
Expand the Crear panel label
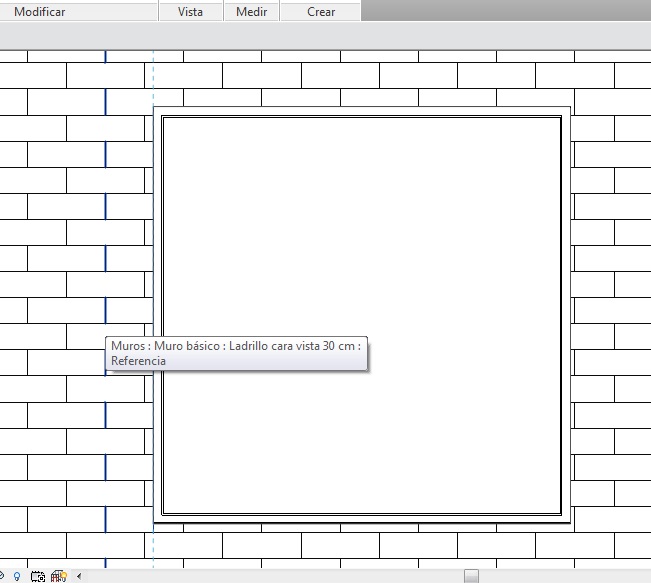pos(321,12)
